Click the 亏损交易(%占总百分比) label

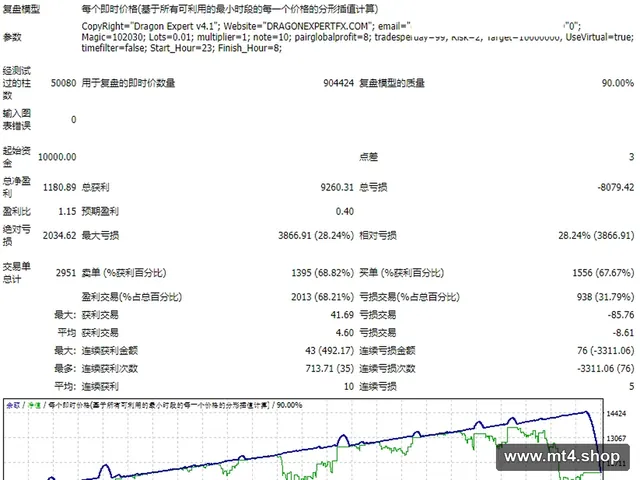click(409, 297)
